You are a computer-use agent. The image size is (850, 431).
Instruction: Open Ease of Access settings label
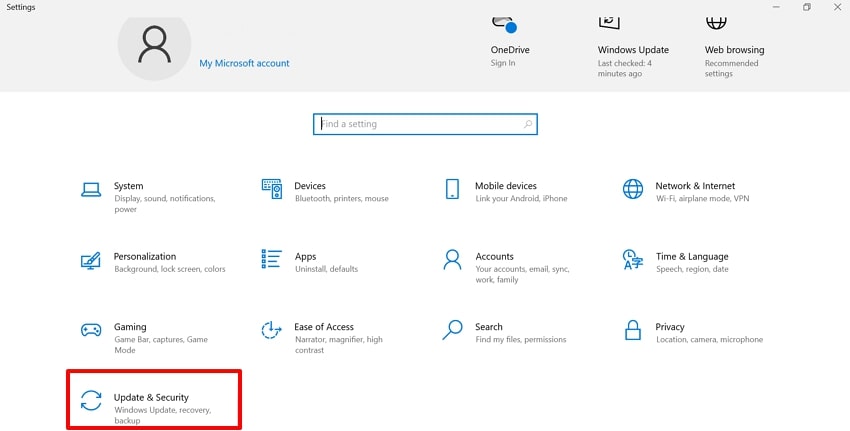click(x=324, y=327)
